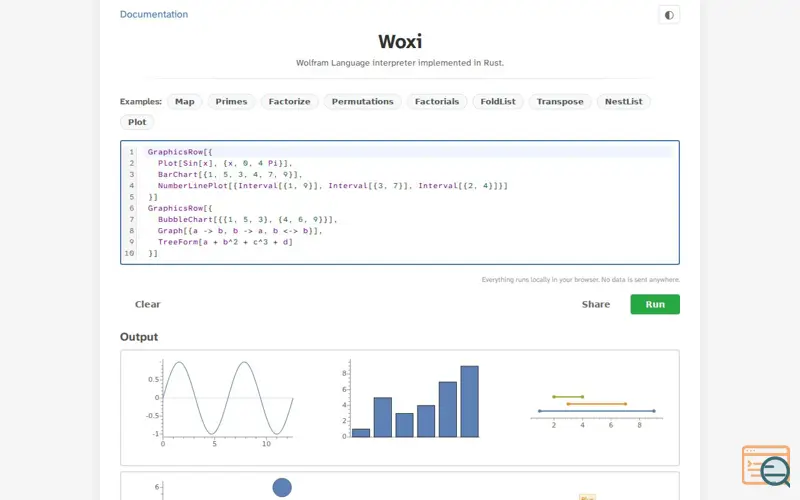Click the 'Everything runs locally' notice text
Image resolution: width=800 pixels, height=500 pixels.
(x=581, y=280)
